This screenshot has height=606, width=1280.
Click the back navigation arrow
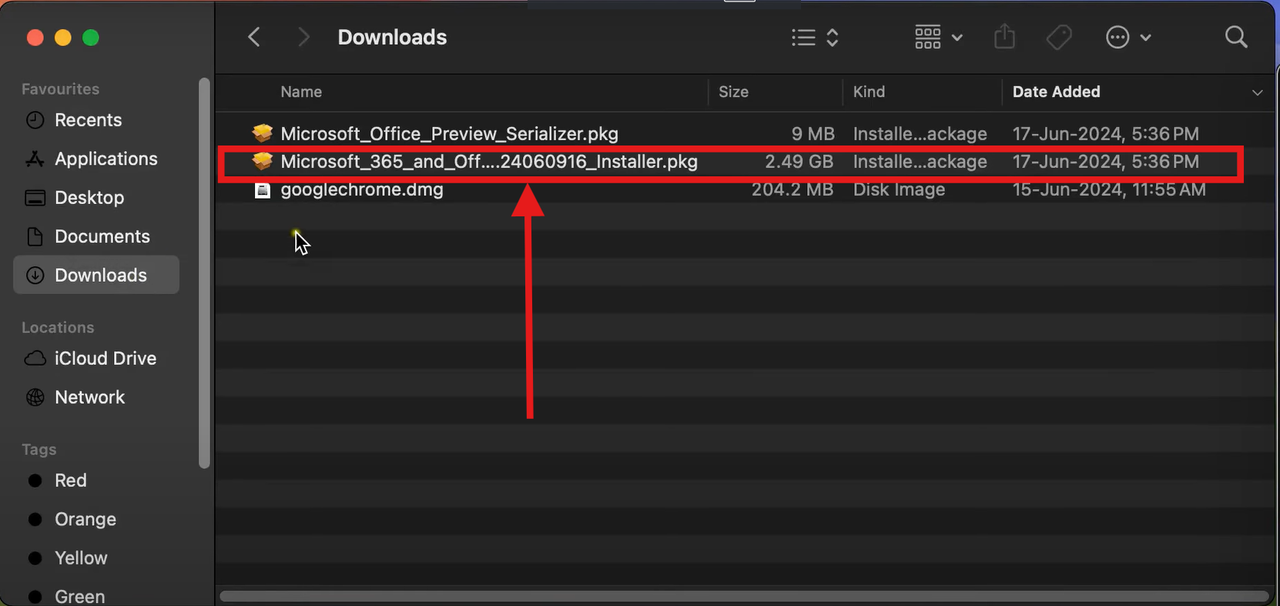(x=253, y=36)
